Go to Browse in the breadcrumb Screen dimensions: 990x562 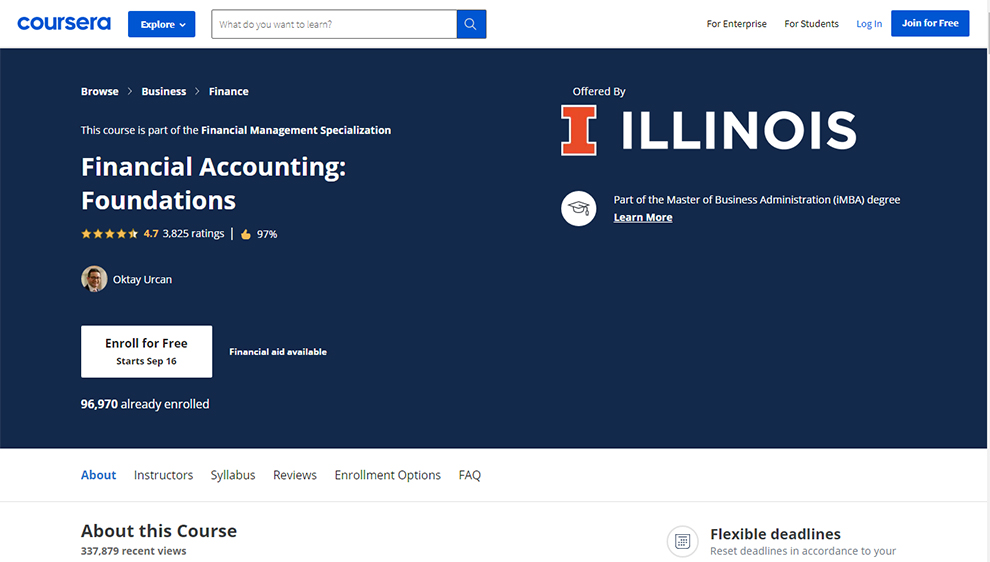point(100,91)
